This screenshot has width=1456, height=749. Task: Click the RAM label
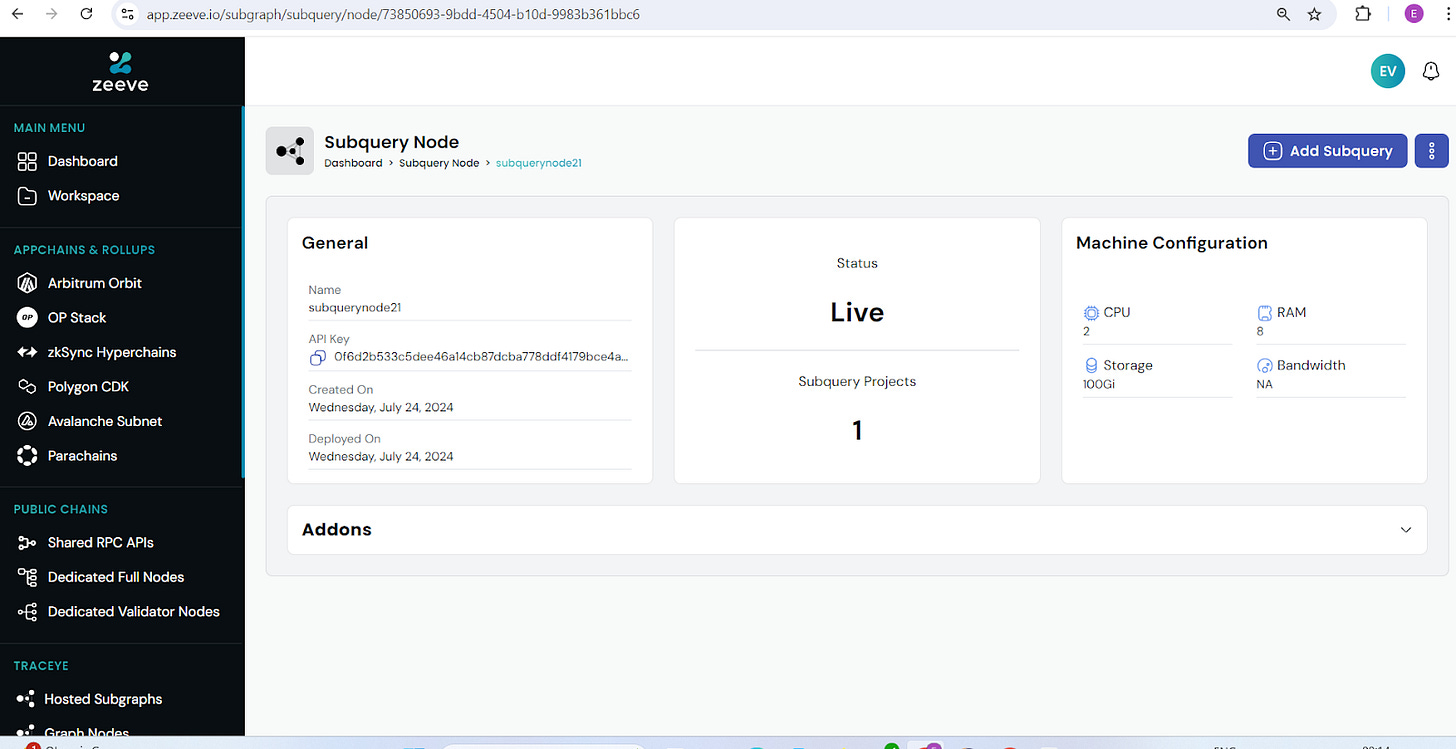[1292, 312]
